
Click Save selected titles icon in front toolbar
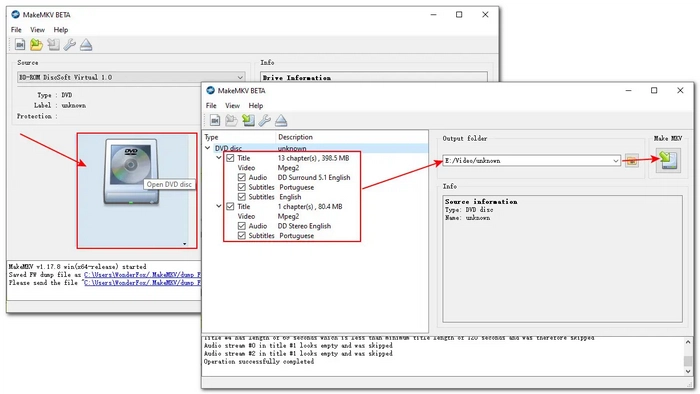pyautogui.click(x=248, y=120)
